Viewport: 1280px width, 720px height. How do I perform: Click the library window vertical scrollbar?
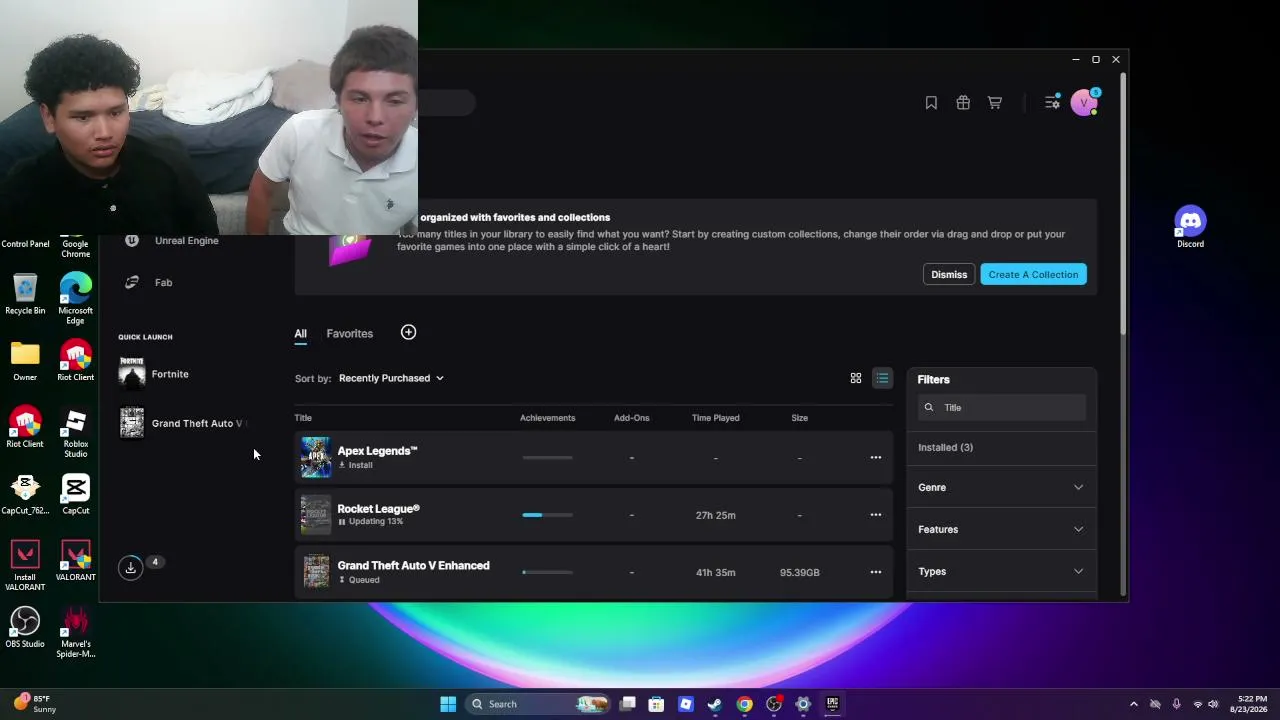[x=1124, y=203]
